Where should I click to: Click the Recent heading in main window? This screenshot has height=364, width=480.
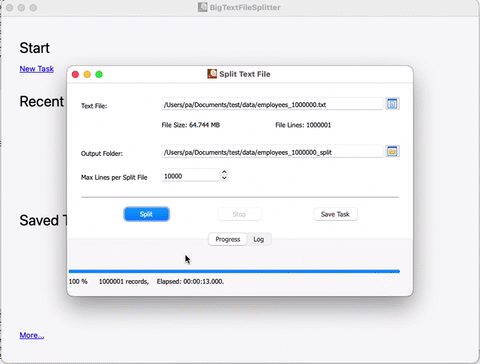(42, 102)
